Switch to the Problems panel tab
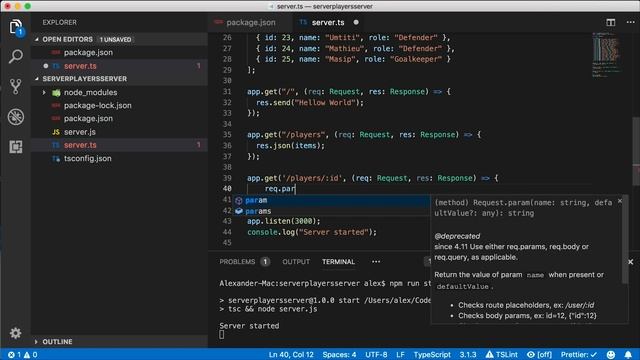 237,262
